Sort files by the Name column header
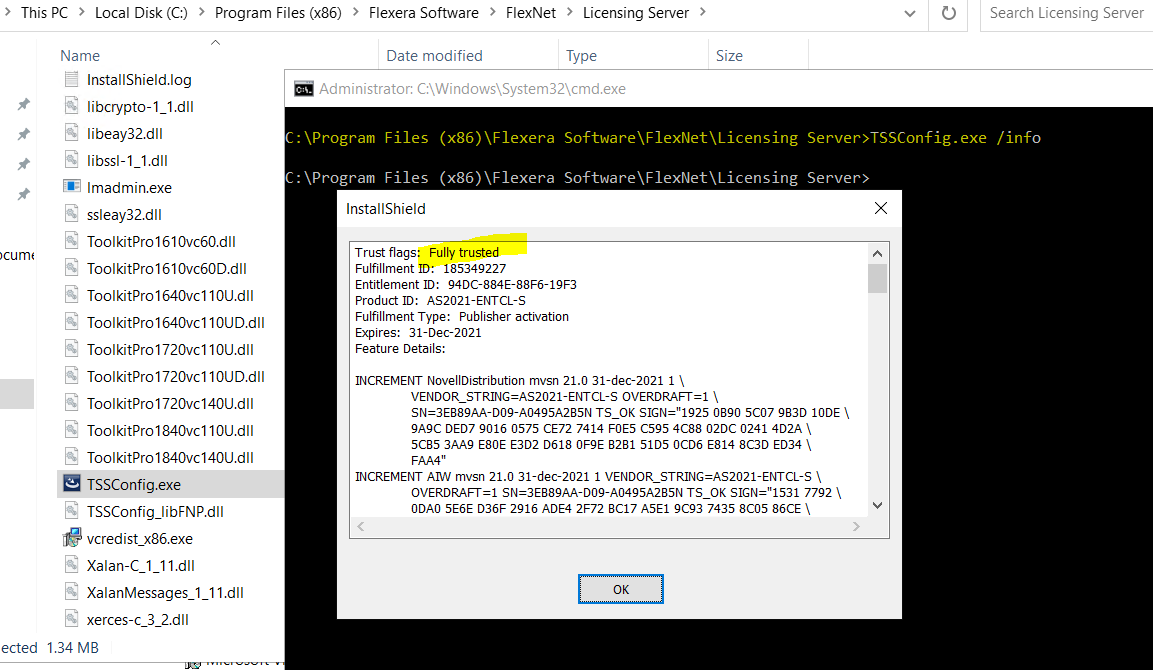 click(80, 55)
